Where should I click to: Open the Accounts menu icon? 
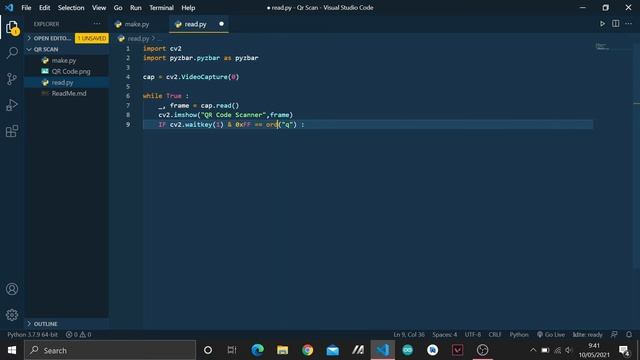[x=12, y=289]
